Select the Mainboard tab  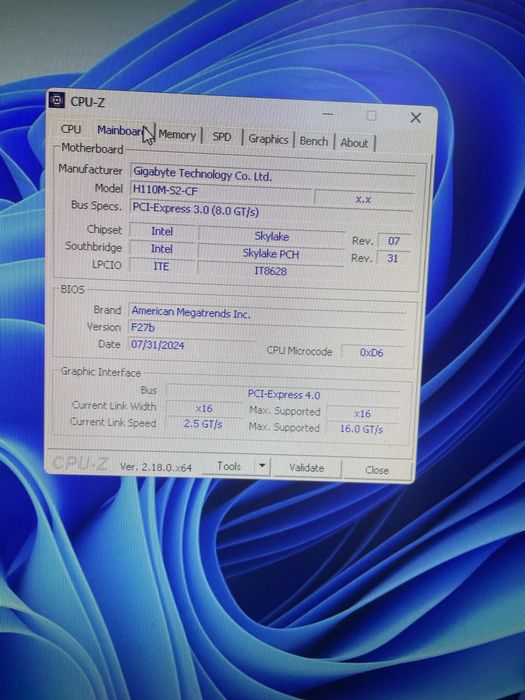[121, 130]
